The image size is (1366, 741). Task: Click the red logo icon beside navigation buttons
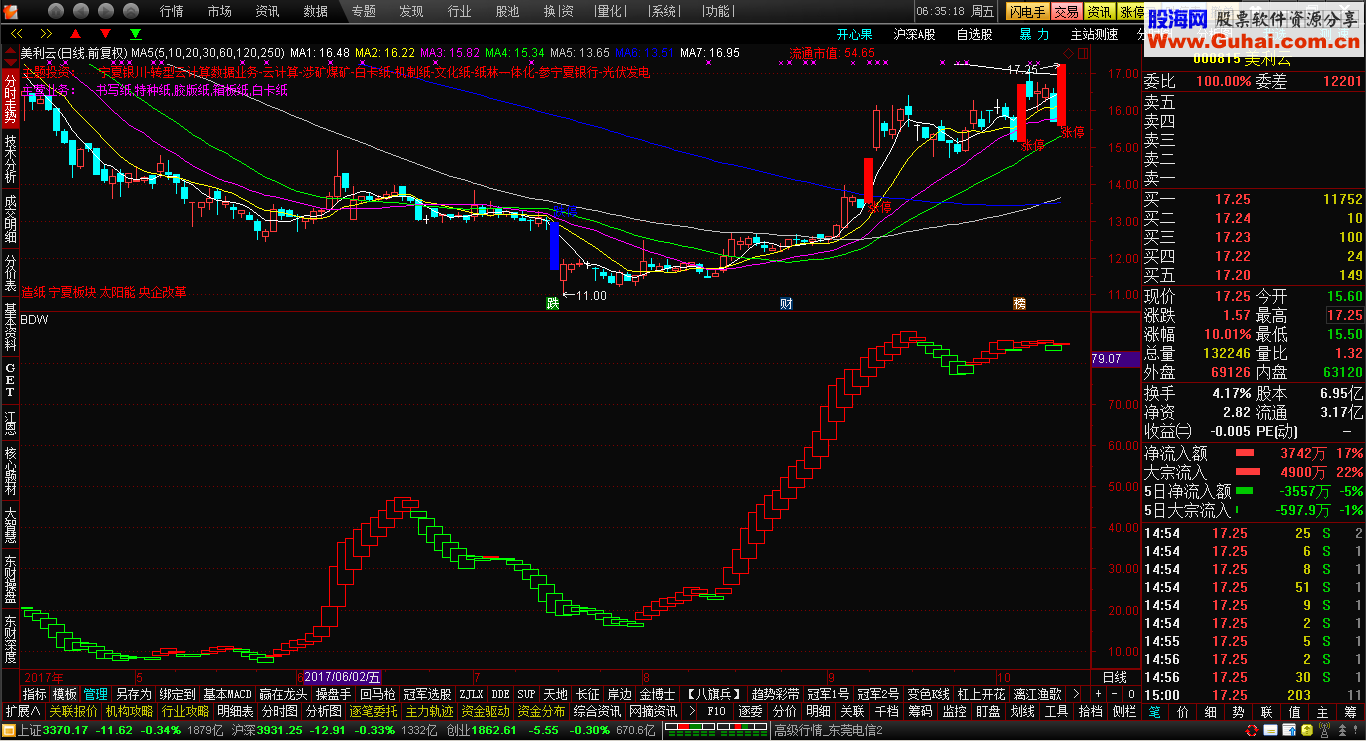click(13, 11)
